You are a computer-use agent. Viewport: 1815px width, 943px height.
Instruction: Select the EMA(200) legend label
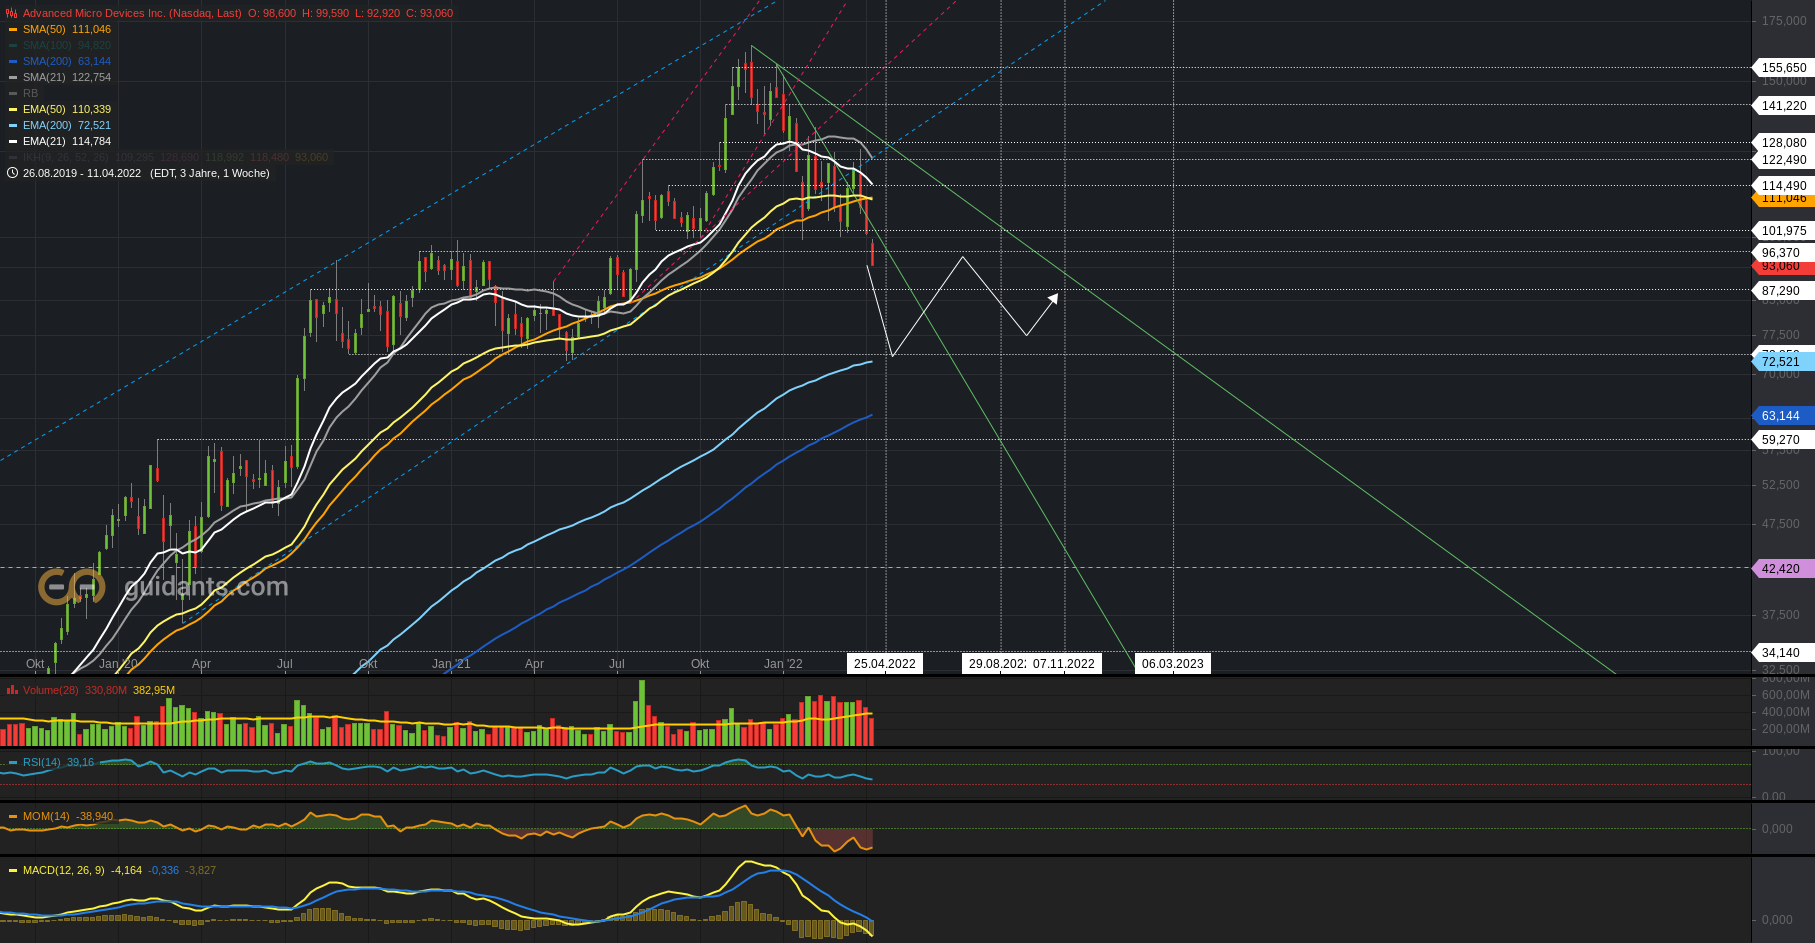(x=47, y=125)
